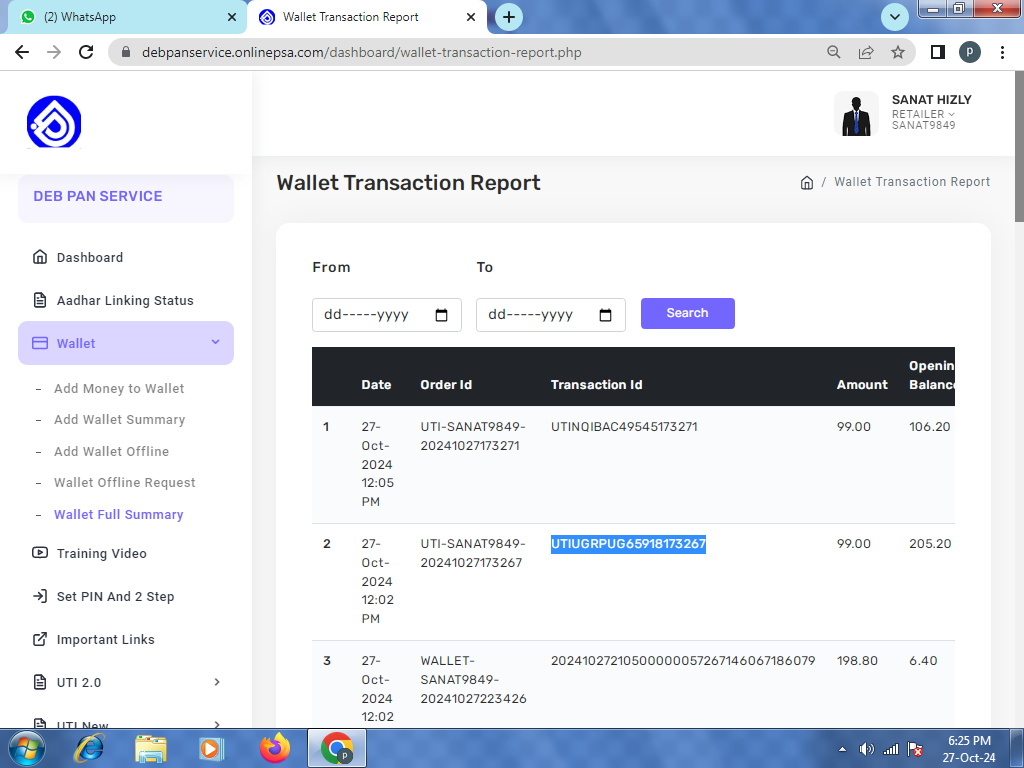Select Wallet Offline Request submenu item
Screen dimensions: 1024x768
(124, 482)
